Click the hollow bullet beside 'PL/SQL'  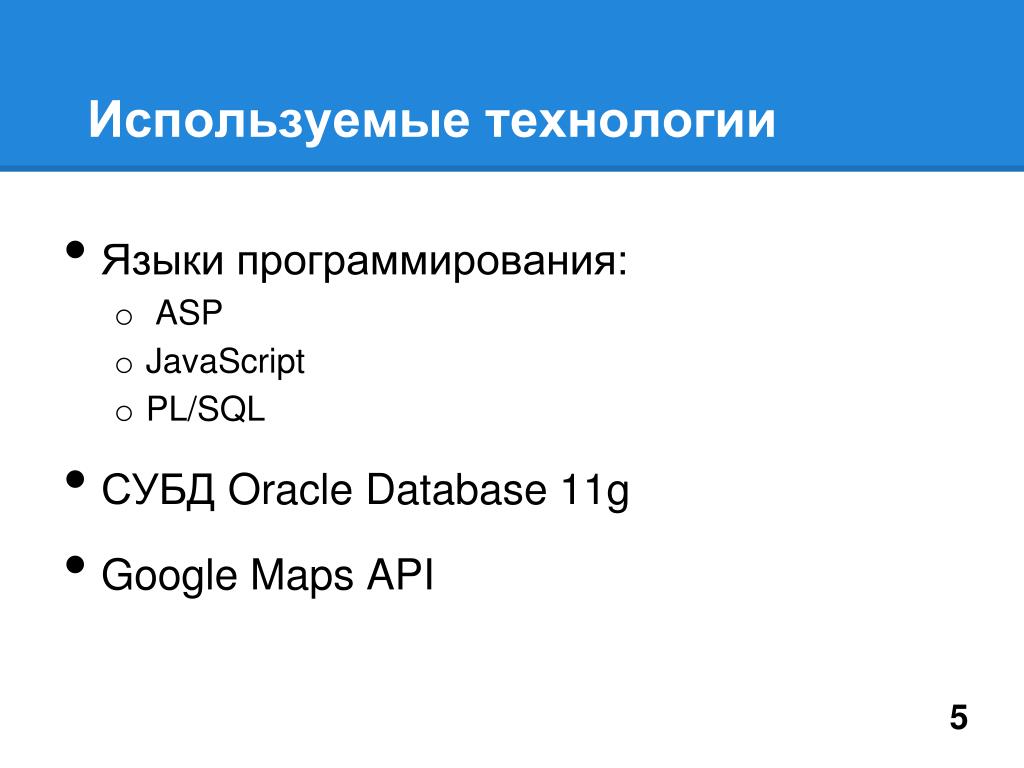124,413
